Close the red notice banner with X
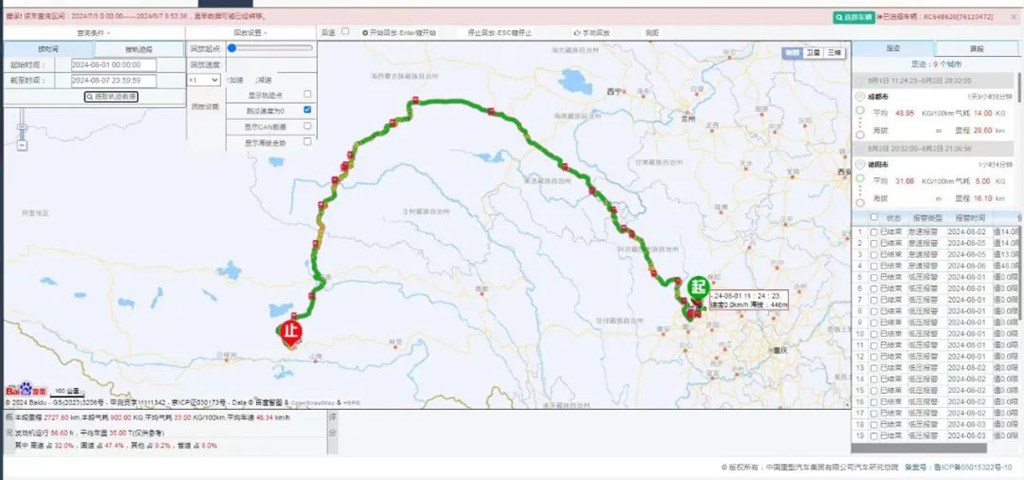Viewport: 1024px width, 480px height. (x=1014, y=18)
